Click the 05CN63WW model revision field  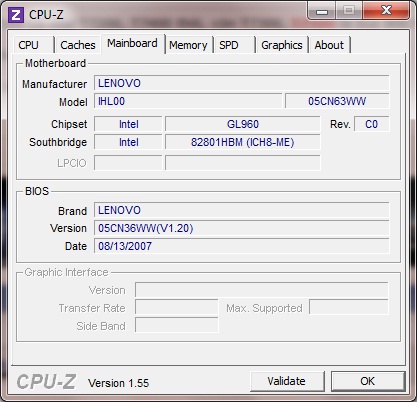337,101
